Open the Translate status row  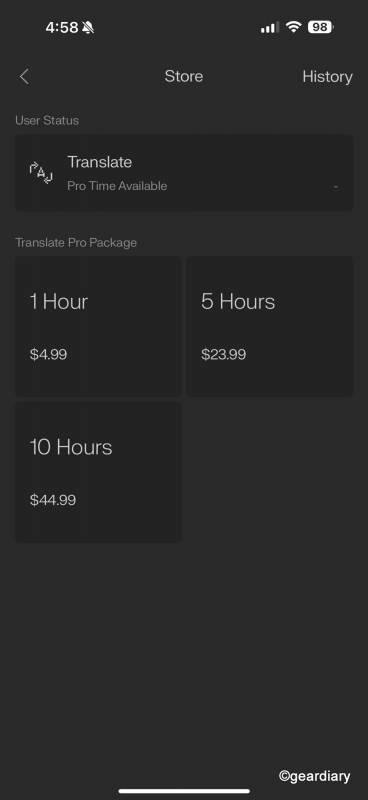(x=184, y=172)
